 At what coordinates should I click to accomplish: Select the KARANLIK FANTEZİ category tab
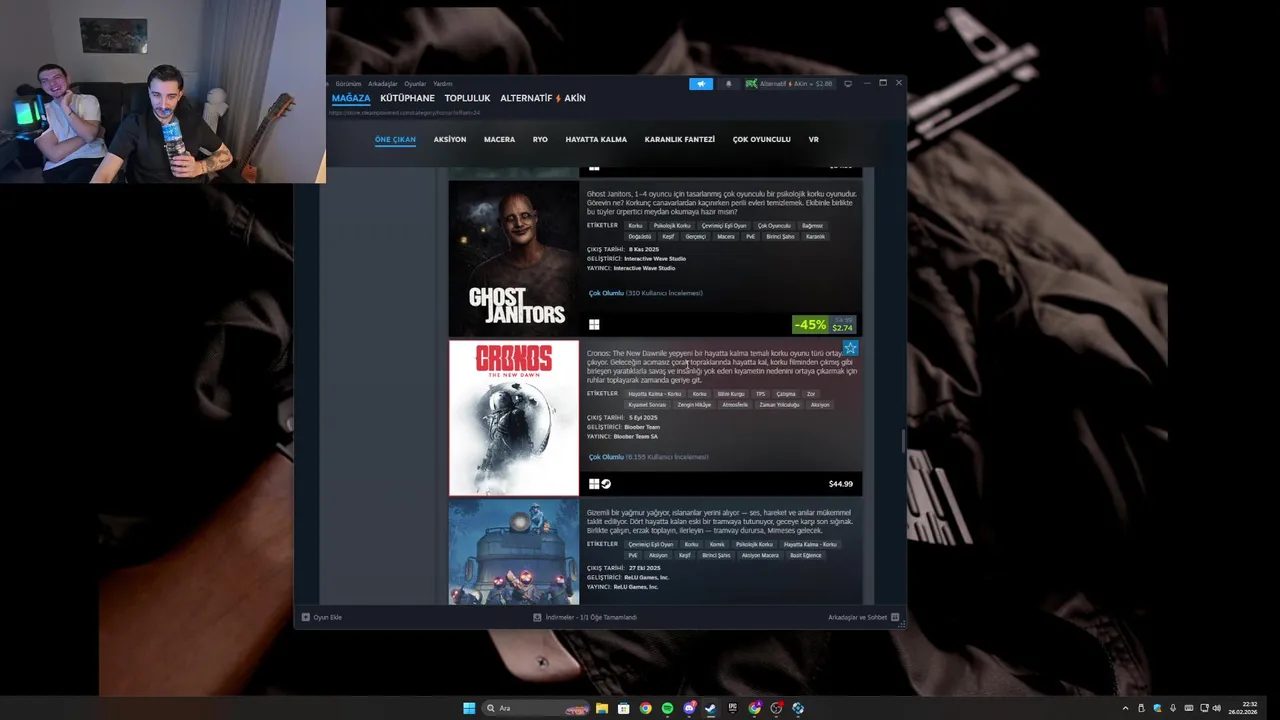click(x=680, y=139)
